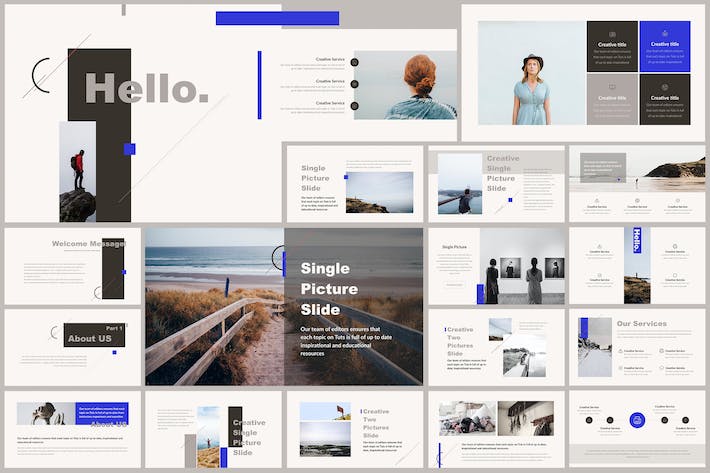
Task: Select the vertical blue "Hello." banner
Action: pyautogui.click(x=637, y=240)
